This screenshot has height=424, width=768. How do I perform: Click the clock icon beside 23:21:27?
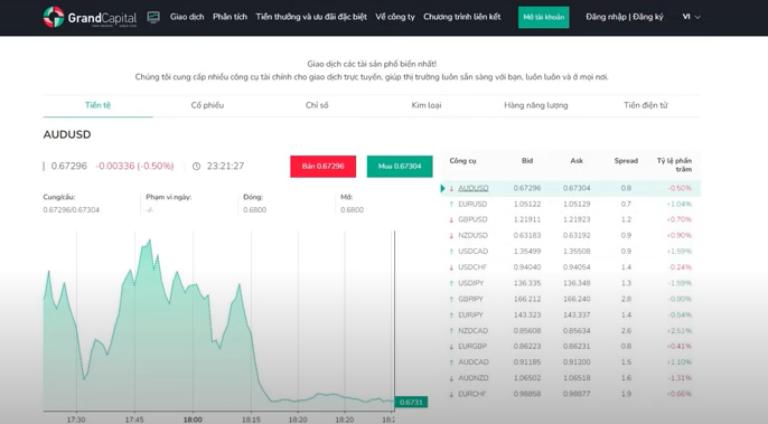click(196, 166)
